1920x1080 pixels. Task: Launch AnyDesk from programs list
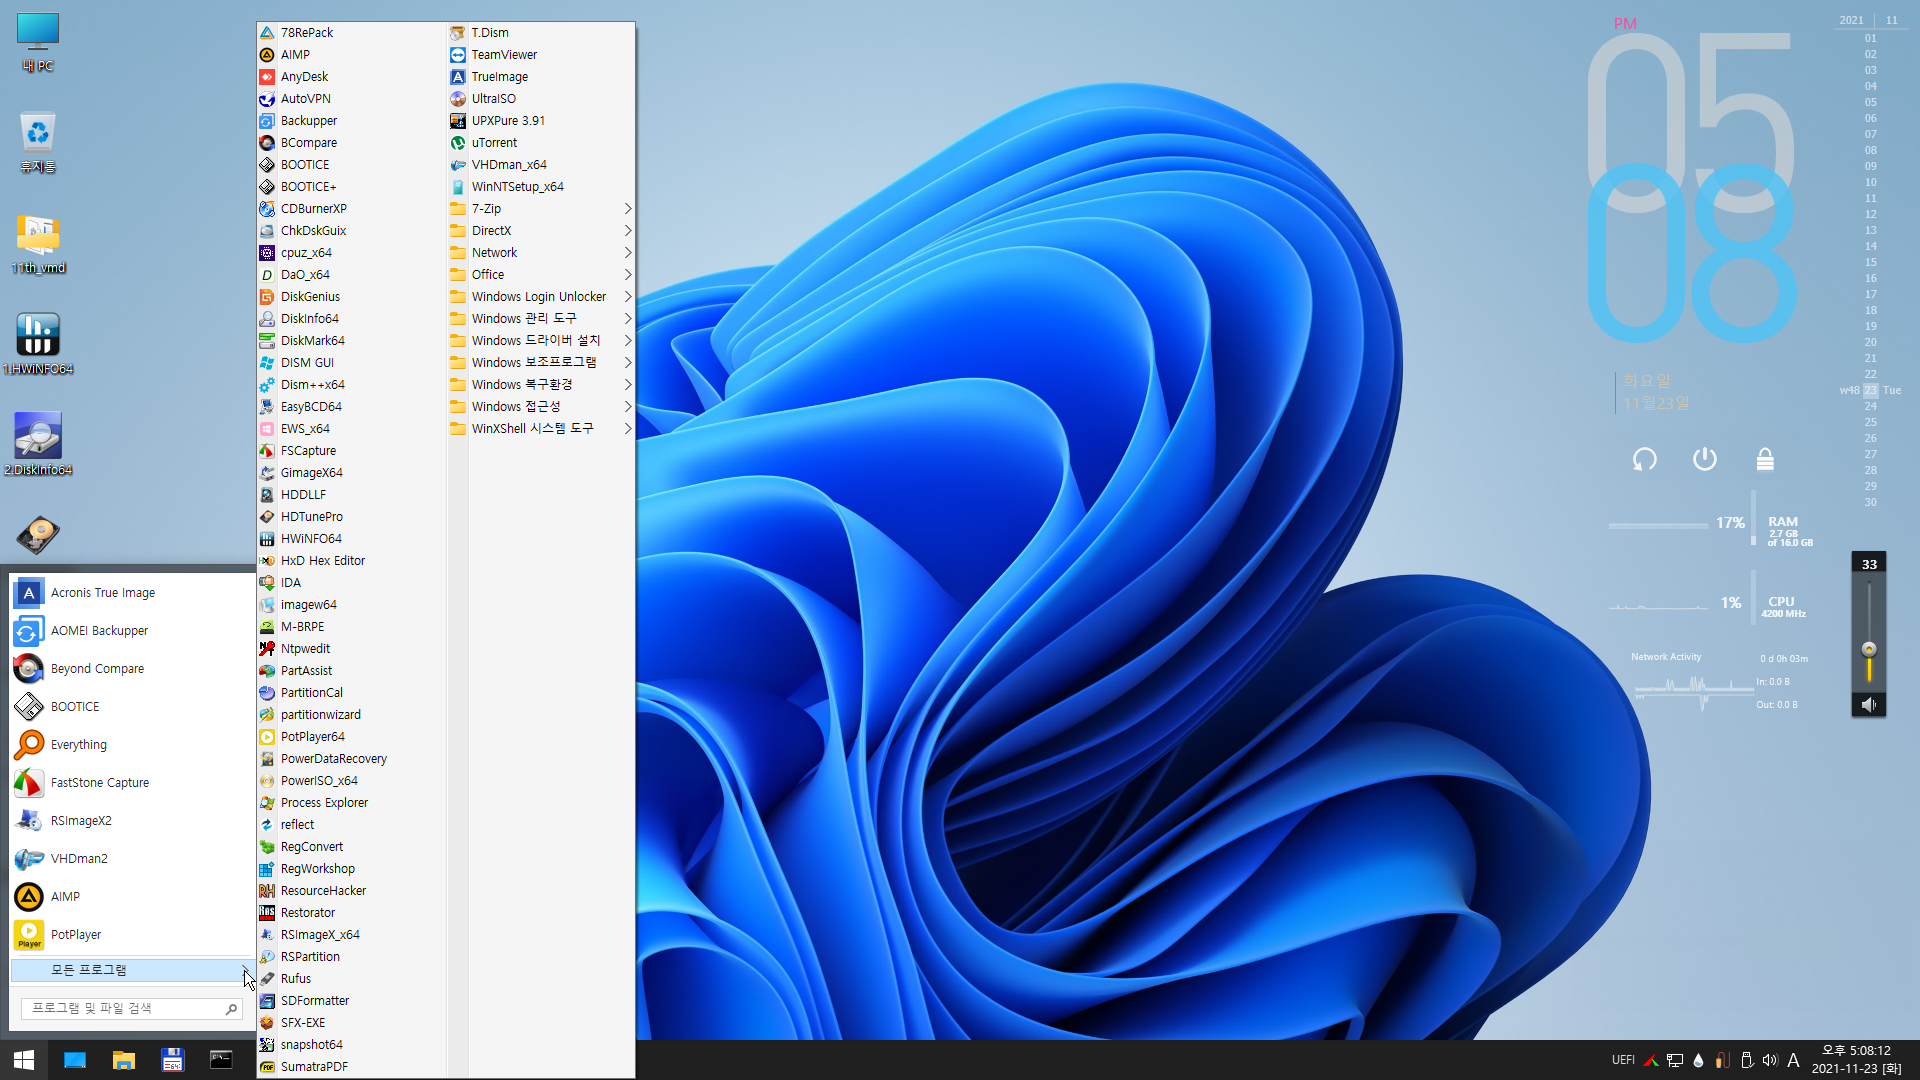351,77
